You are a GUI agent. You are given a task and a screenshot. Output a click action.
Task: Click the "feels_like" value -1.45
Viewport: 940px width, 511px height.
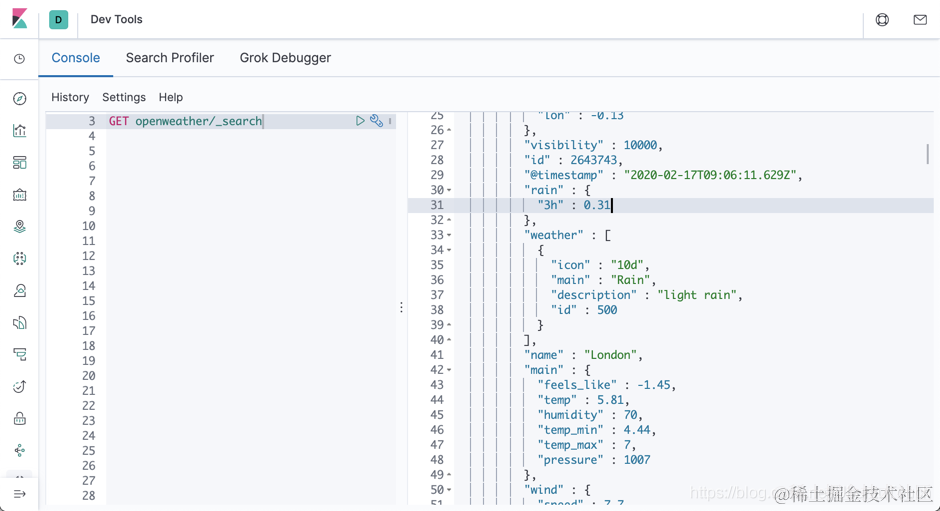tap(653, 385)
